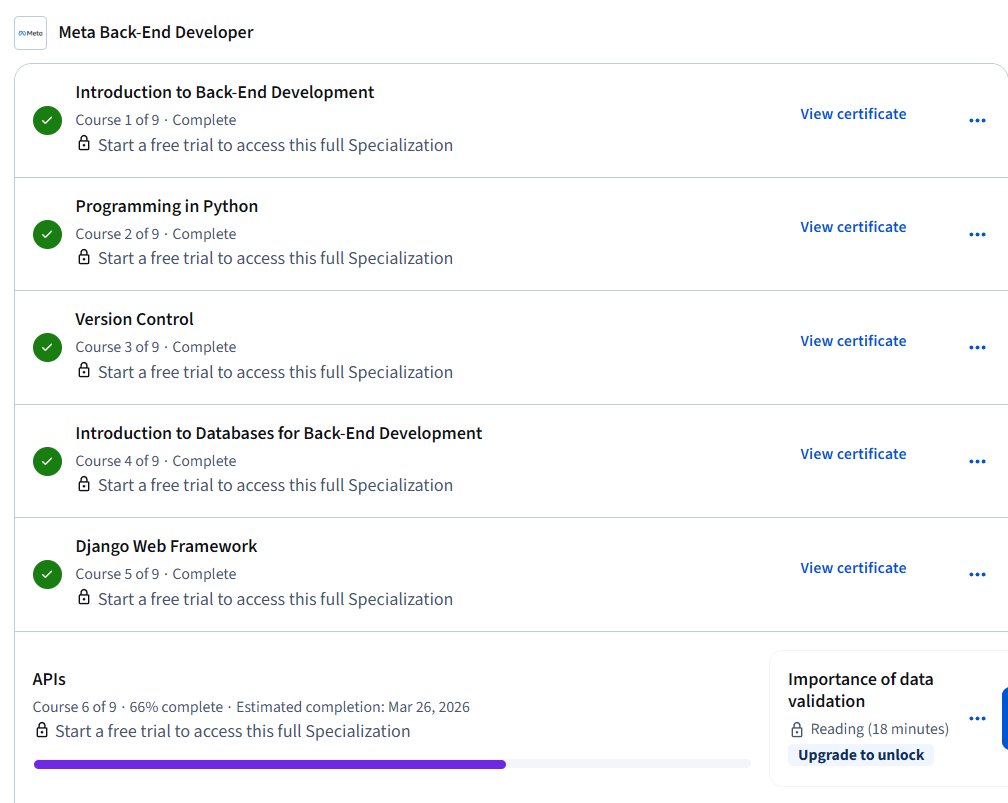
Task: Click lock icon under Course 6 of 9
Action: tap(42, 730)
